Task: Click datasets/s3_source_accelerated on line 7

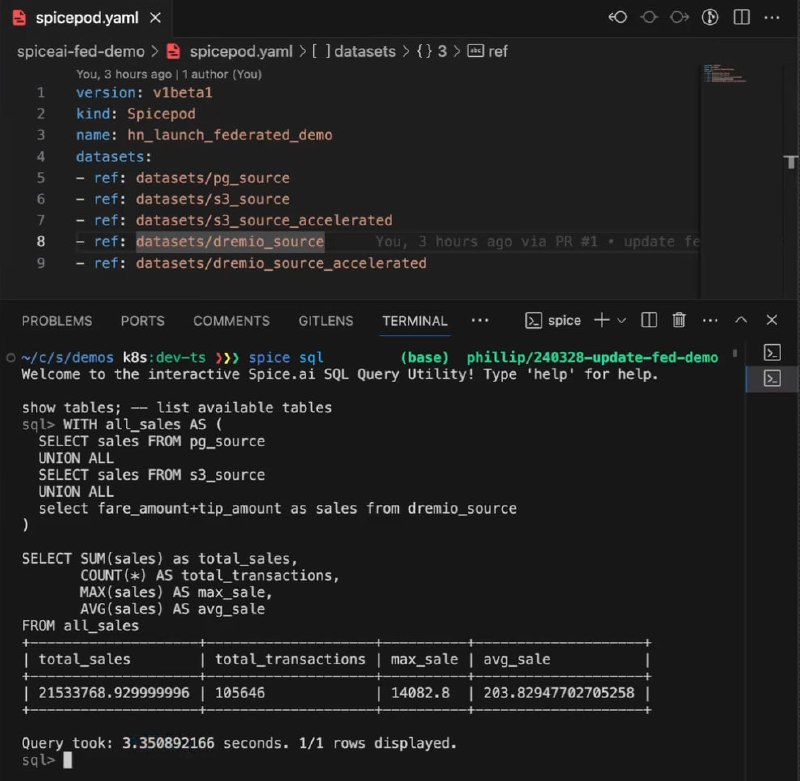Action: click(264, 220)
